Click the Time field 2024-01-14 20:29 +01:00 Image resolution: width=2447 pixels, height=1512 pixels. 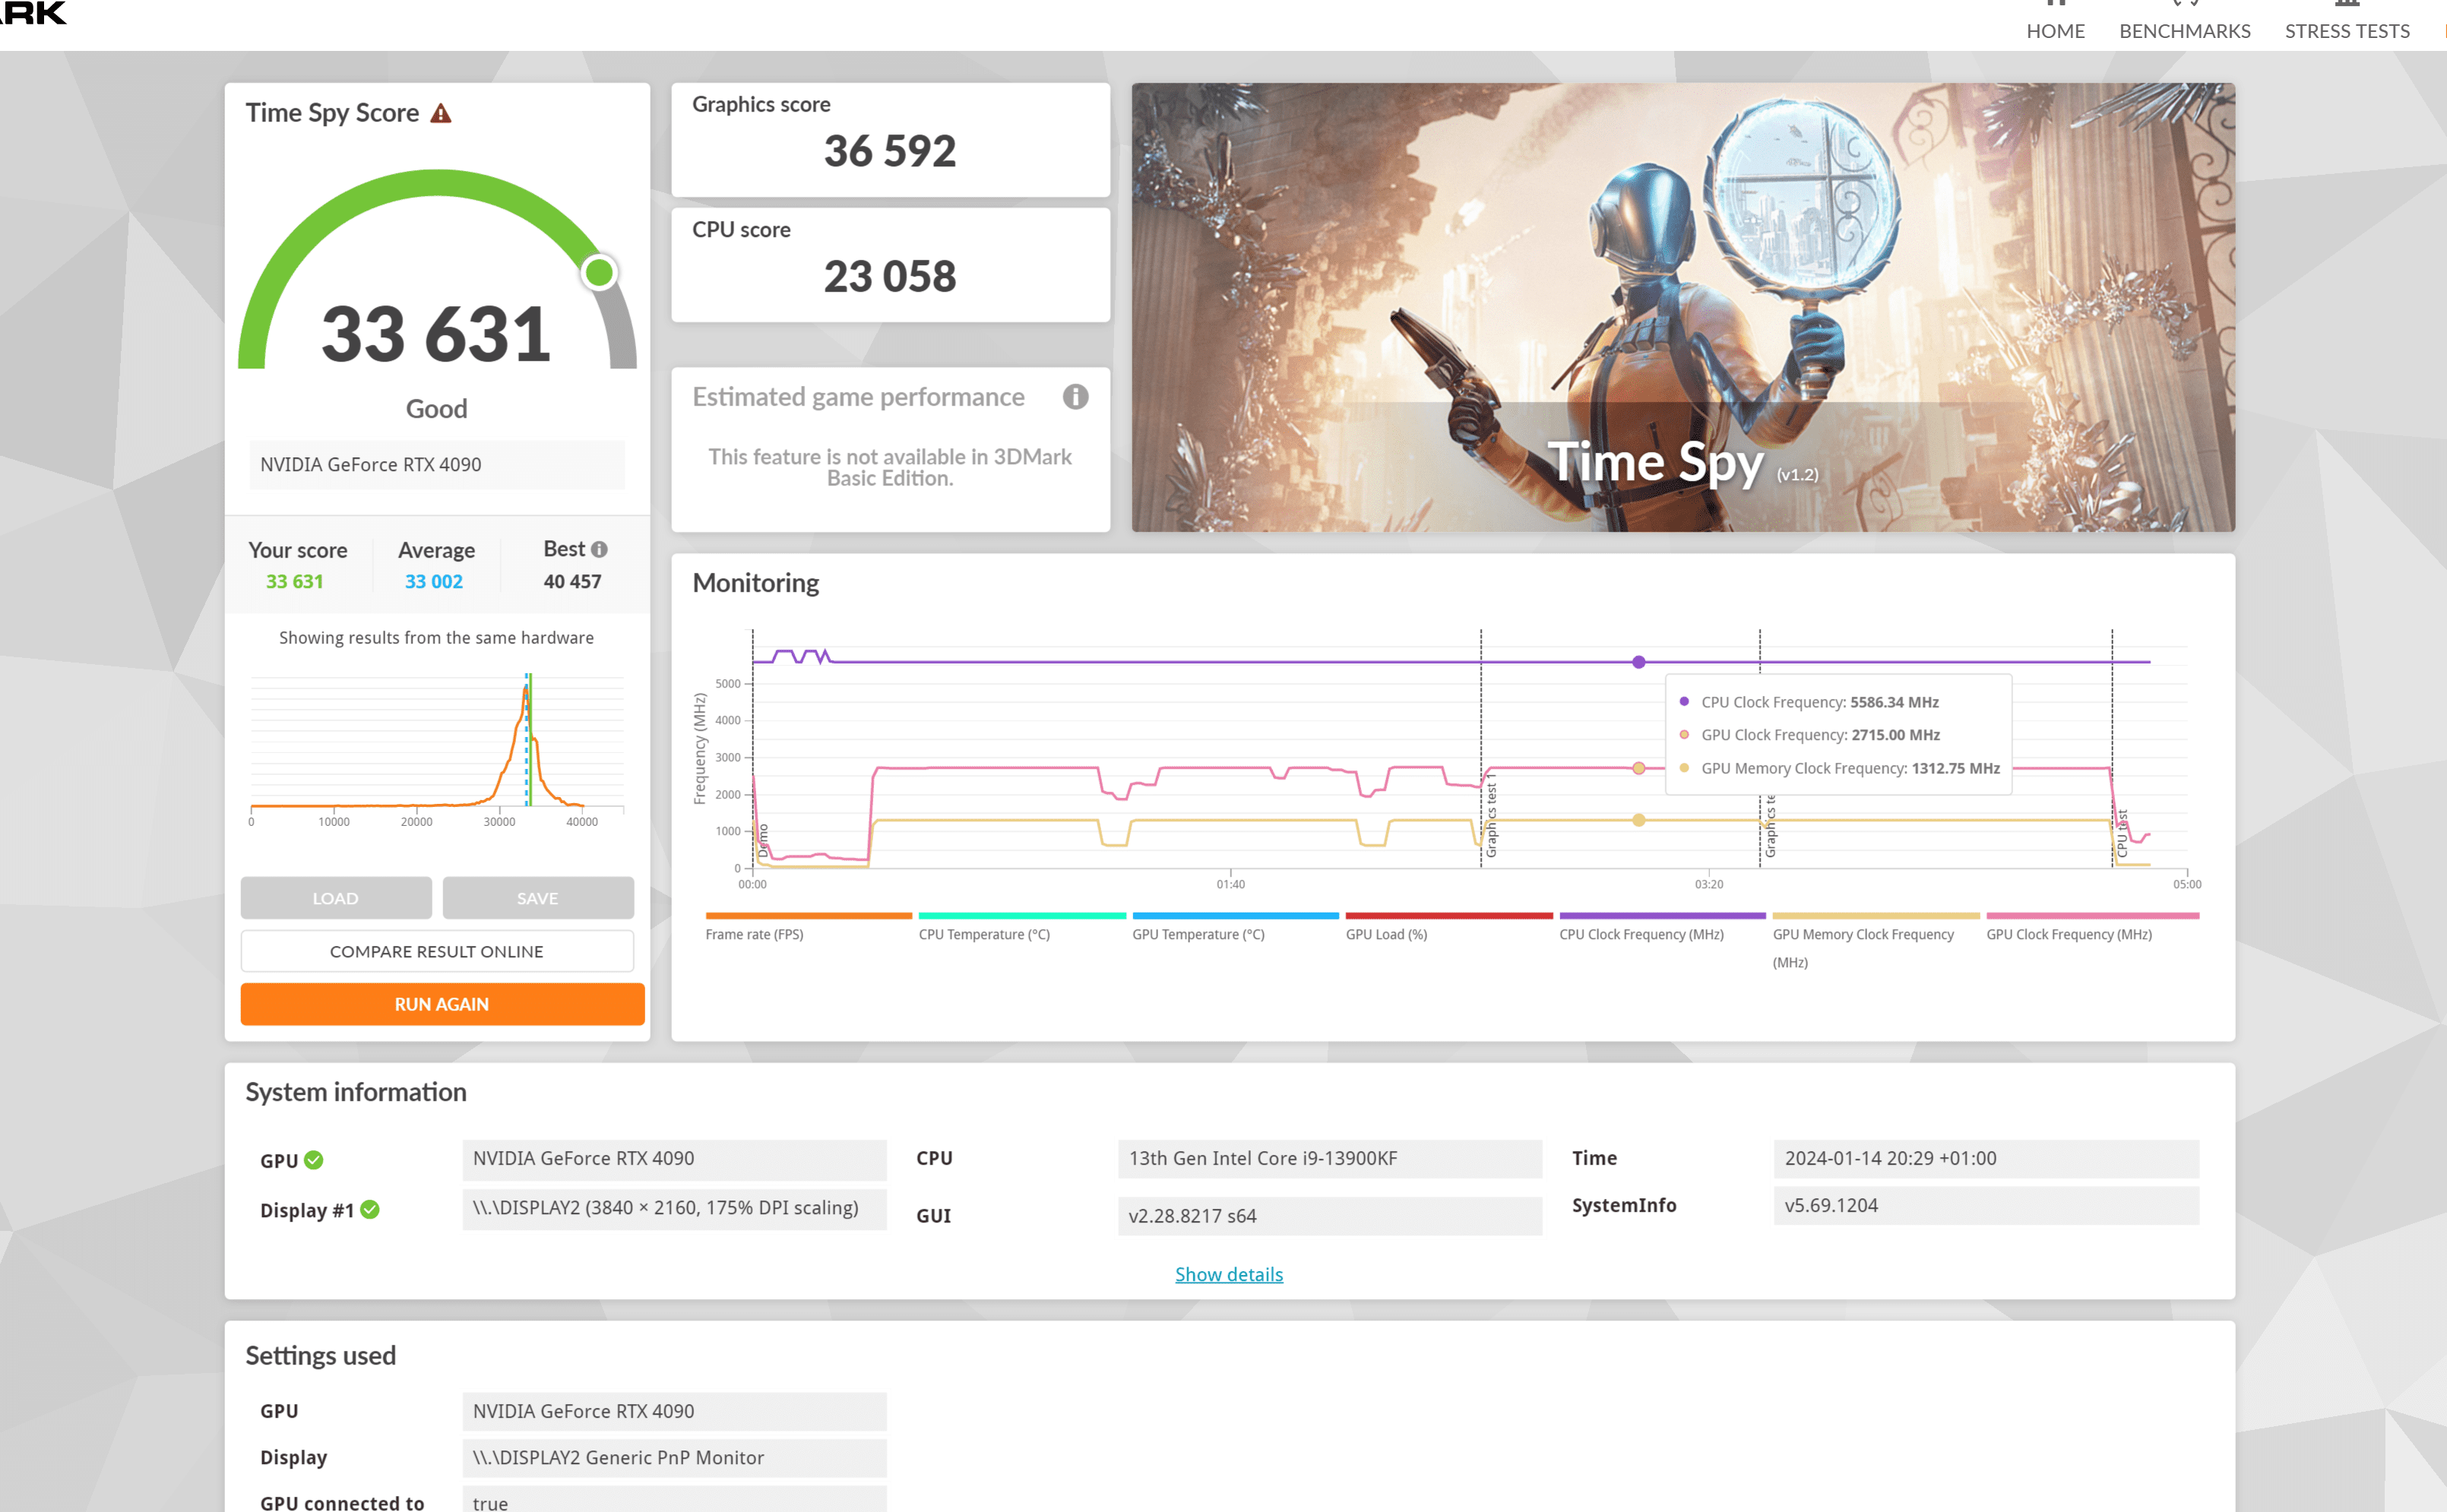tap(1986, 1158)
